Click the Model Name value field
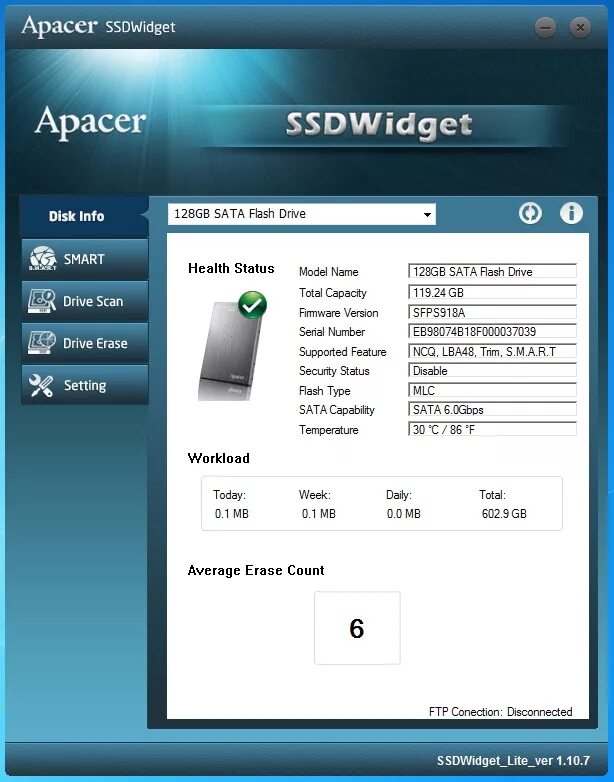 492,271
